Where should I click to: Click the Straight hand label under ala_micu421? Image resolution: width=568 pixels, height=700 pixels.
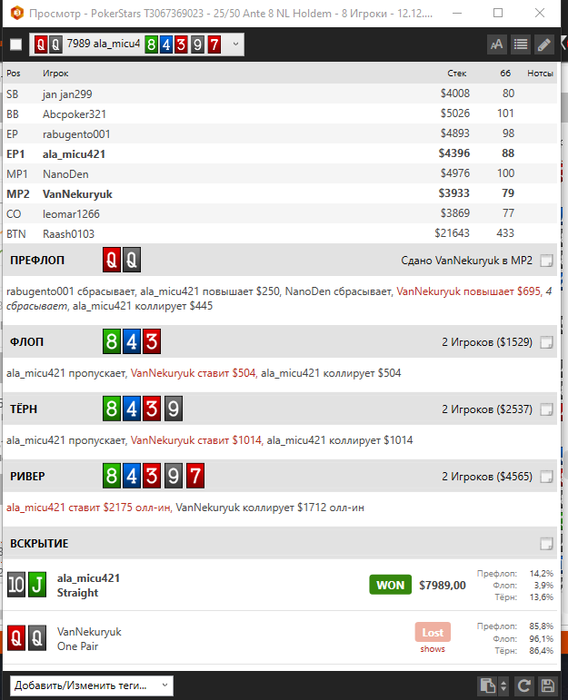(78, 593)
